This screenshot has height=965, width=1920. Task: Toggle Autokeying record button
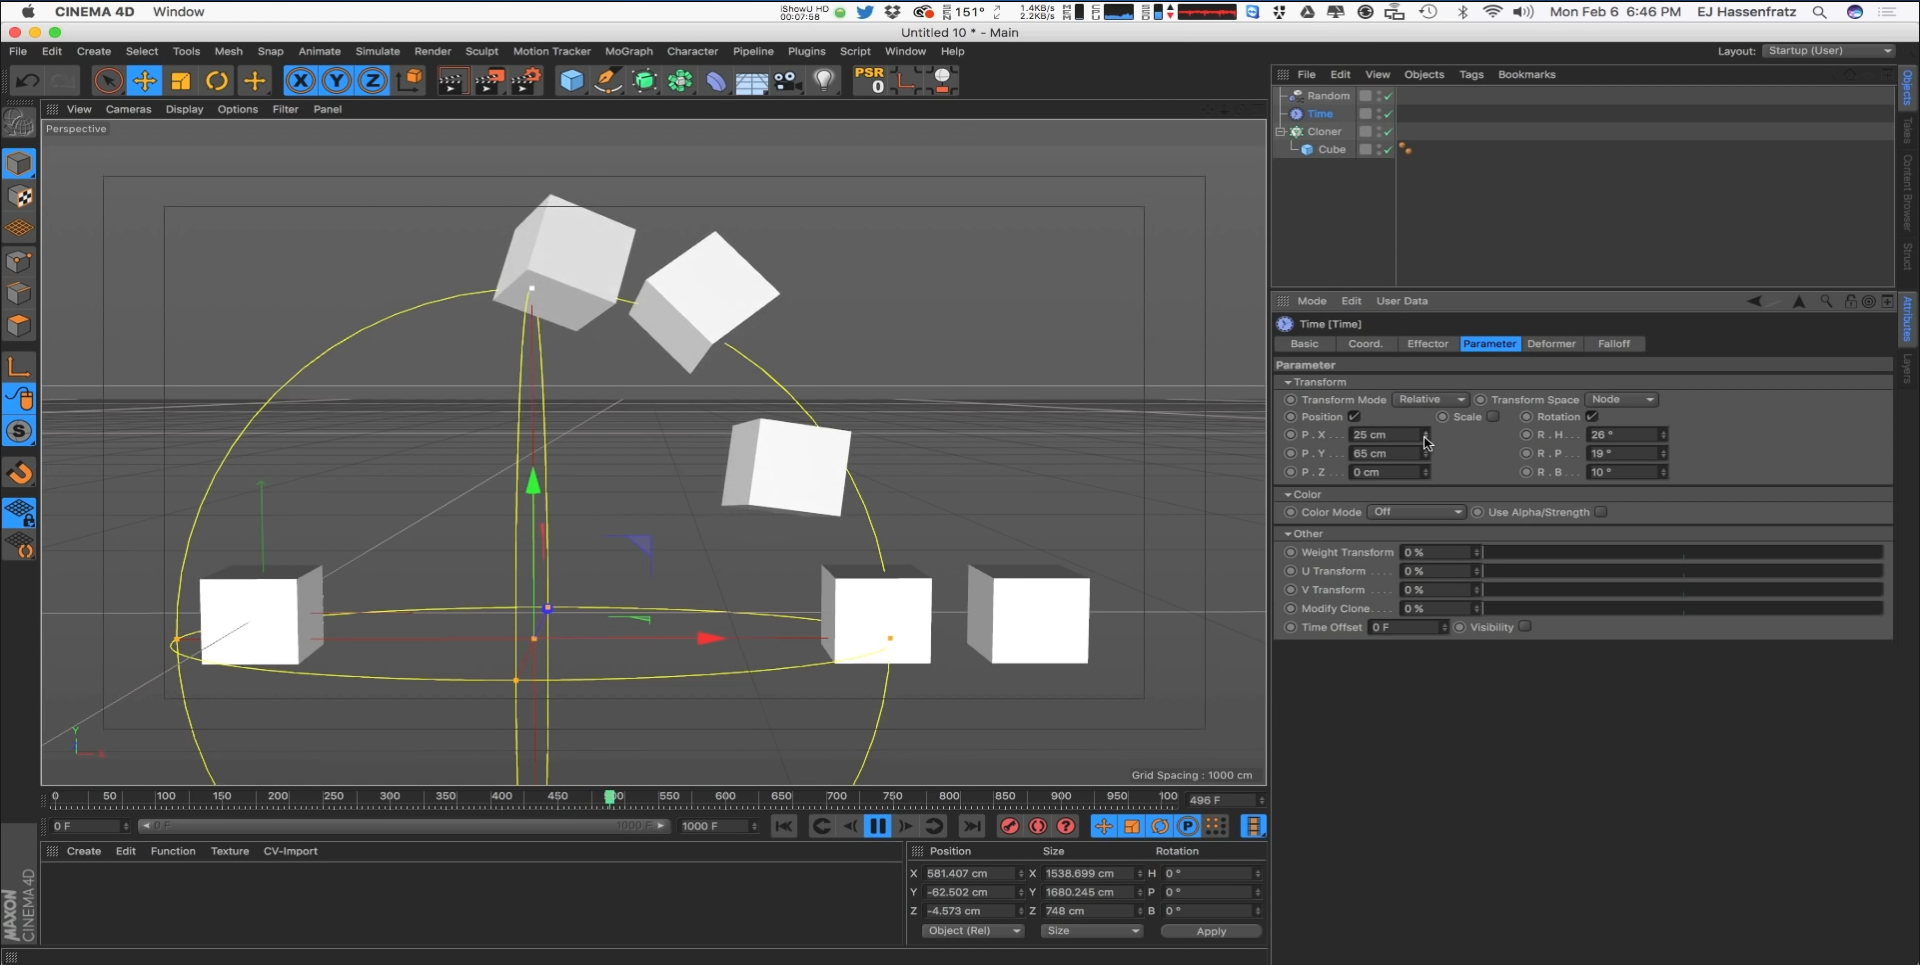pyautogui.click(x=1038, y=826)
